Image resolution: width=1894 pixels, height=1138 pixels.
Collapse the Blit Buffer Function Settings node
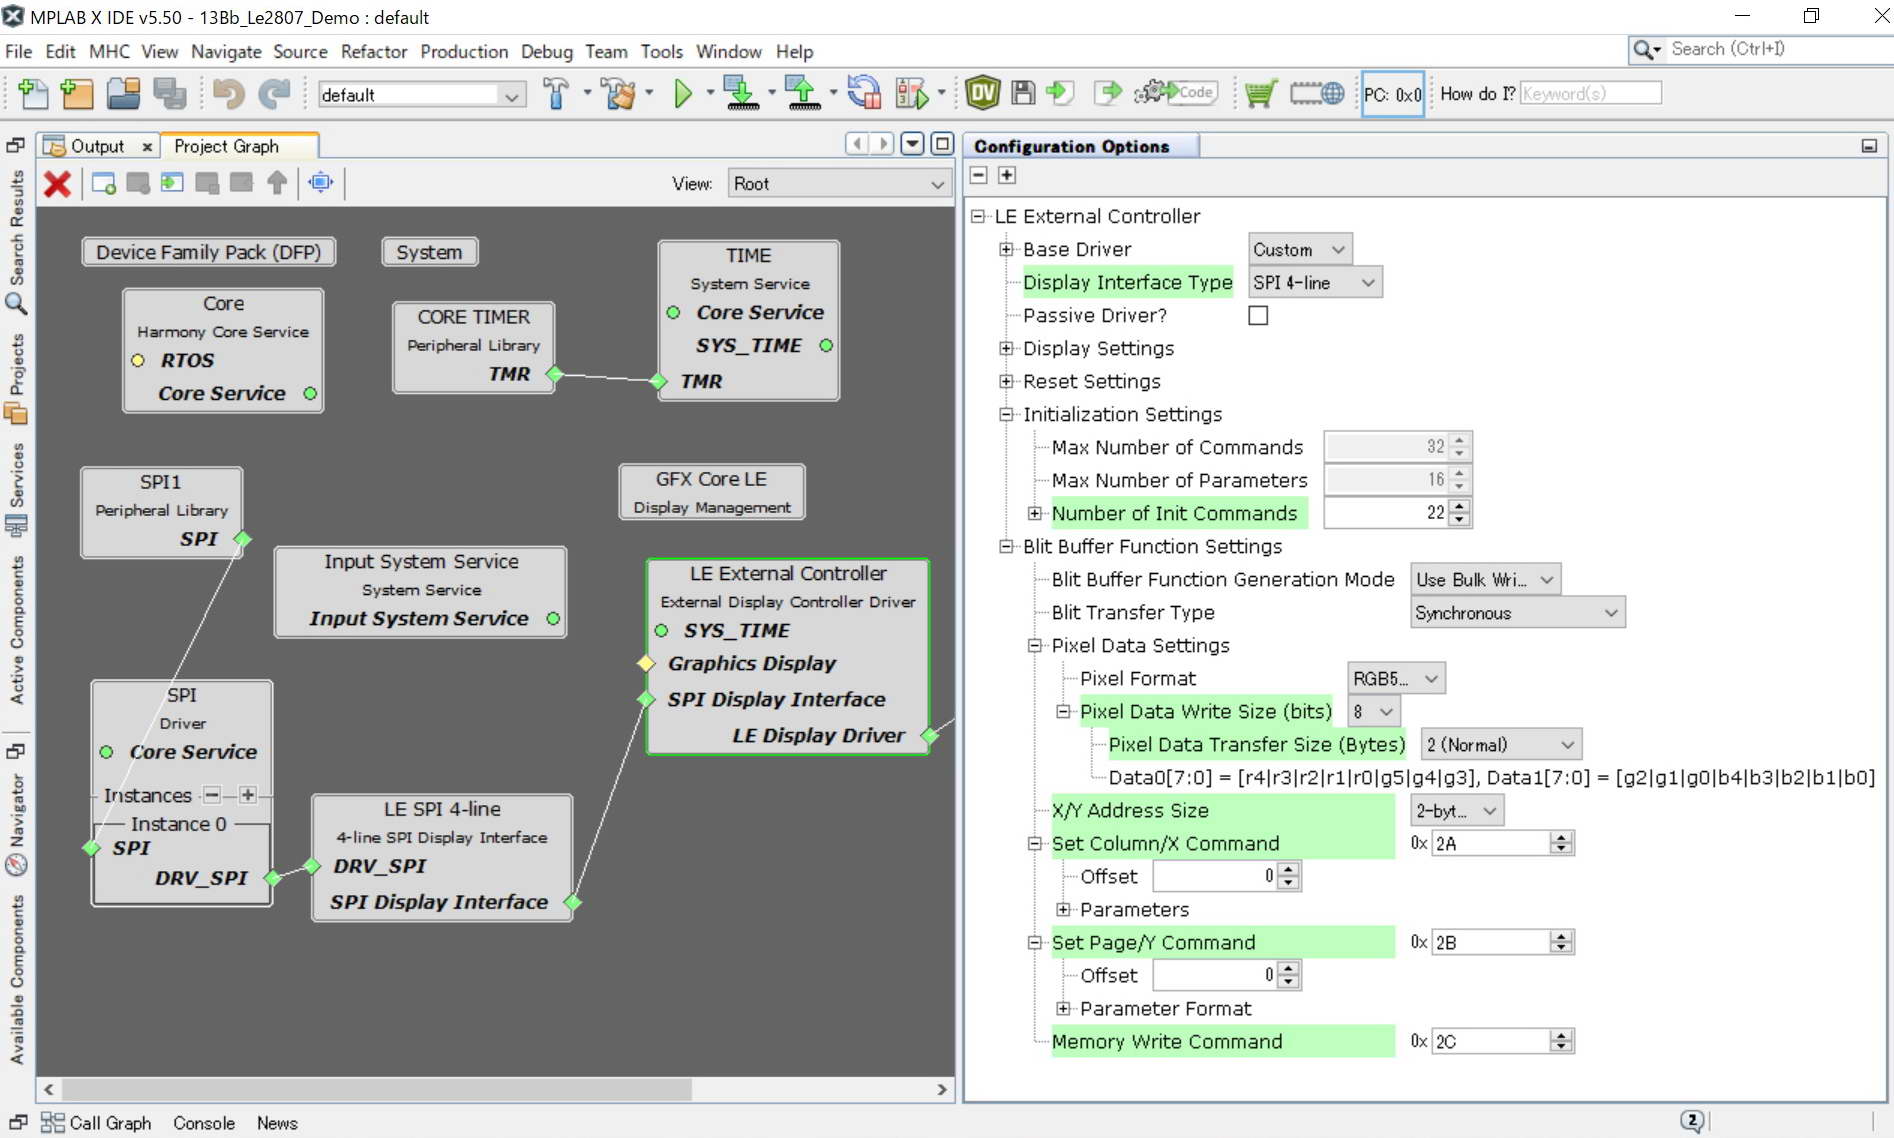click(x=1006, y=546)
